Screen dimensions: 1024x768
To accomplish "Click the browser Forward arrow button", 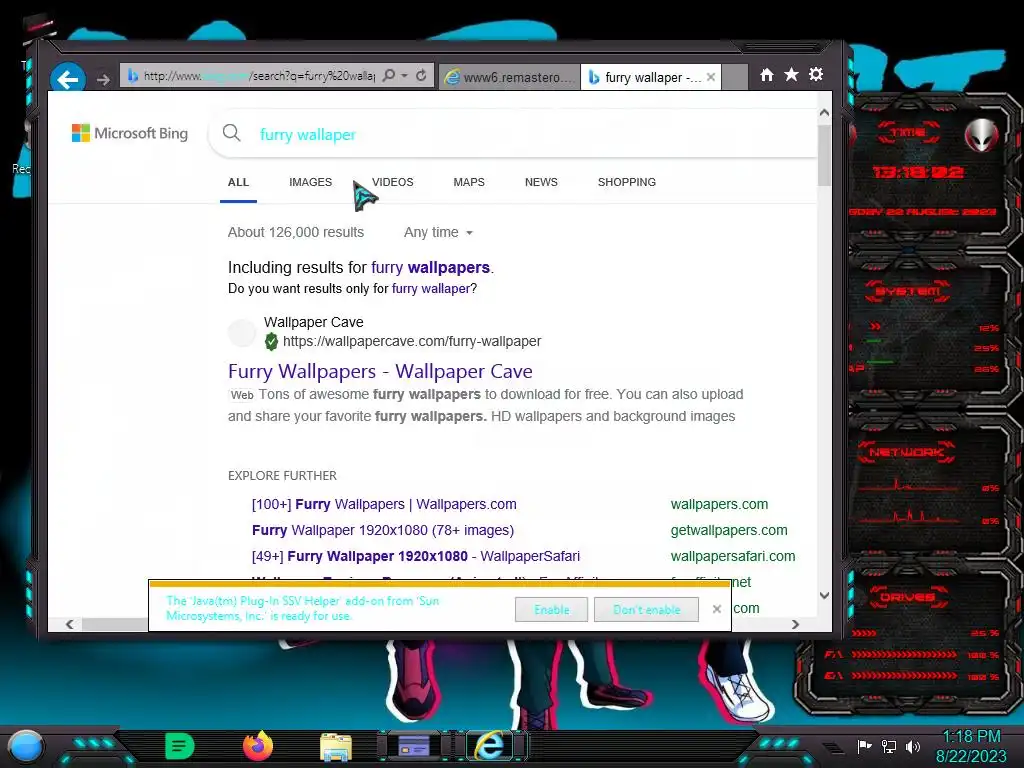I will tap(103, 80).
